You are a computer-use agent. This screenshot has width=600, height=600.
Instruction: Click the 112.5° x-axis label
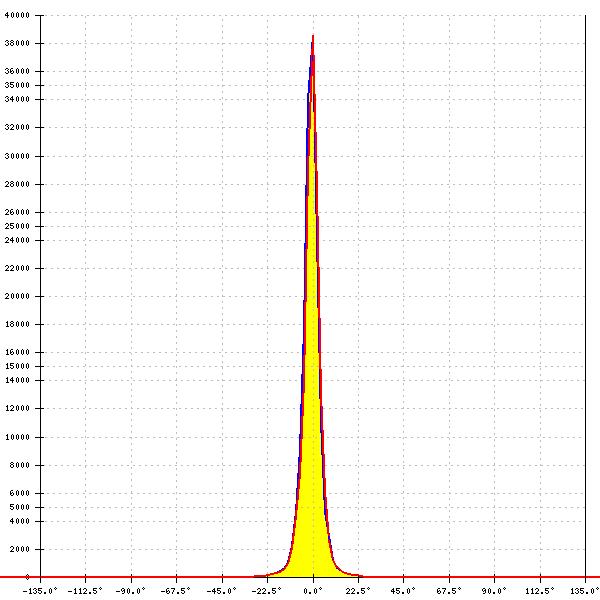coord(540,591)
